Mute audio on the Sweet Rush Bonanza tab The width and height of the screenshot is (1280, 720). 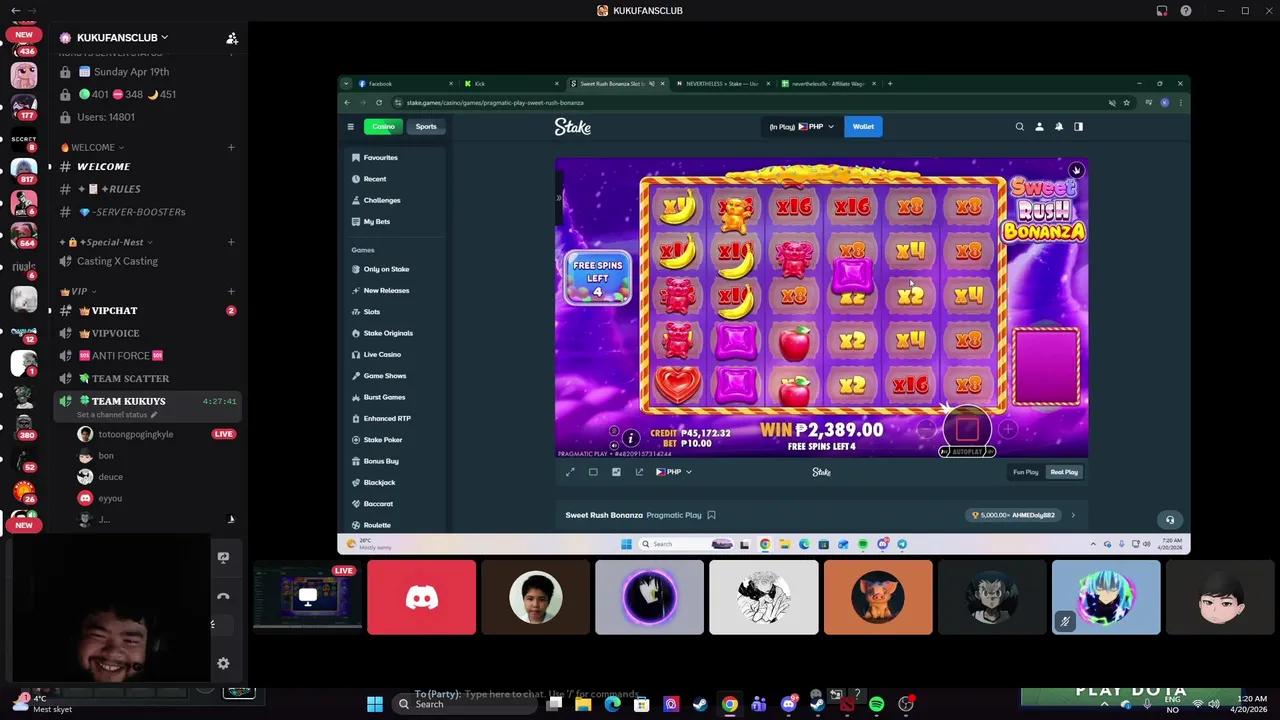[650, 84]
